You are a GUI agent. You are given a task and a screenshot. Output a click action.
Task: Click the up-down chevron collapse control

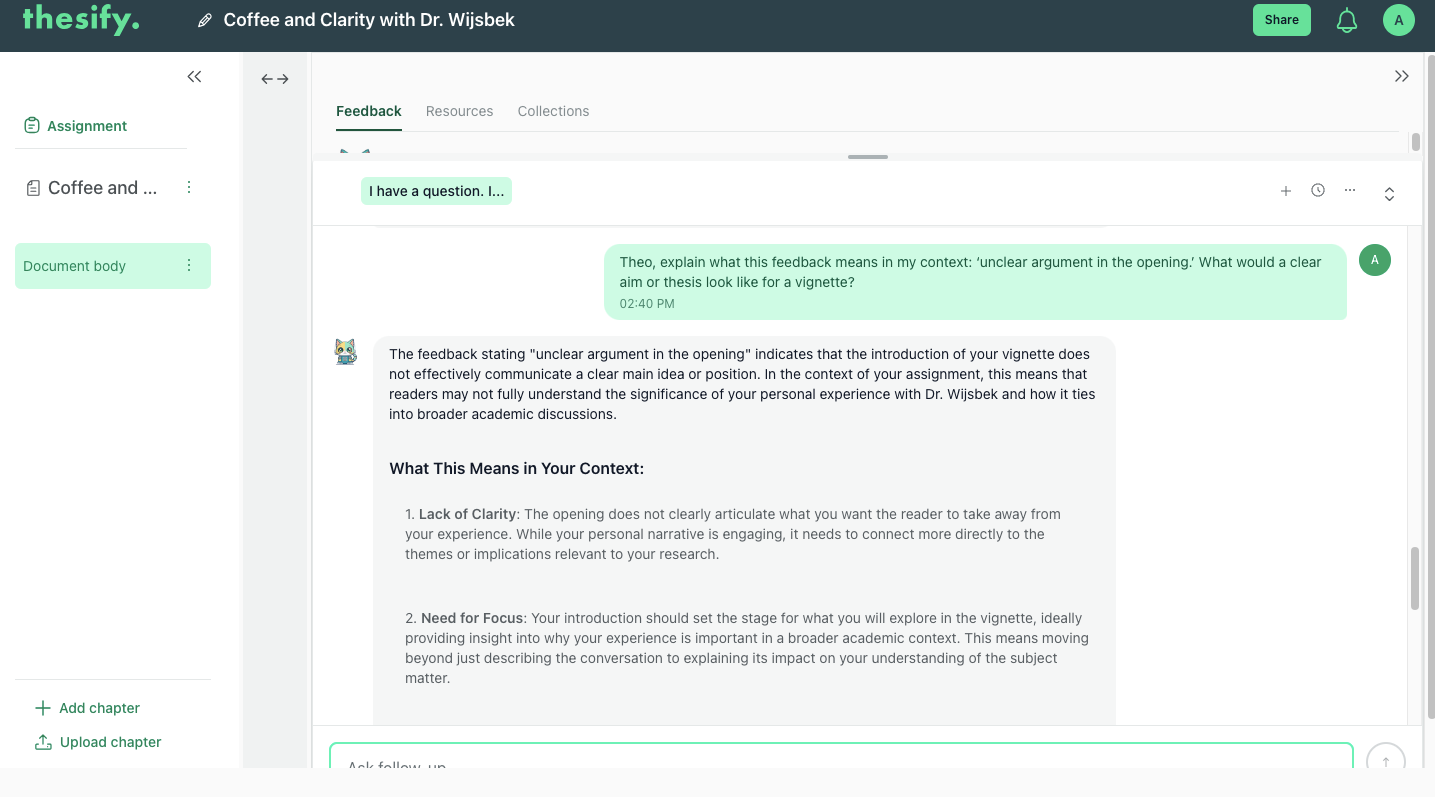[1389, 194]
